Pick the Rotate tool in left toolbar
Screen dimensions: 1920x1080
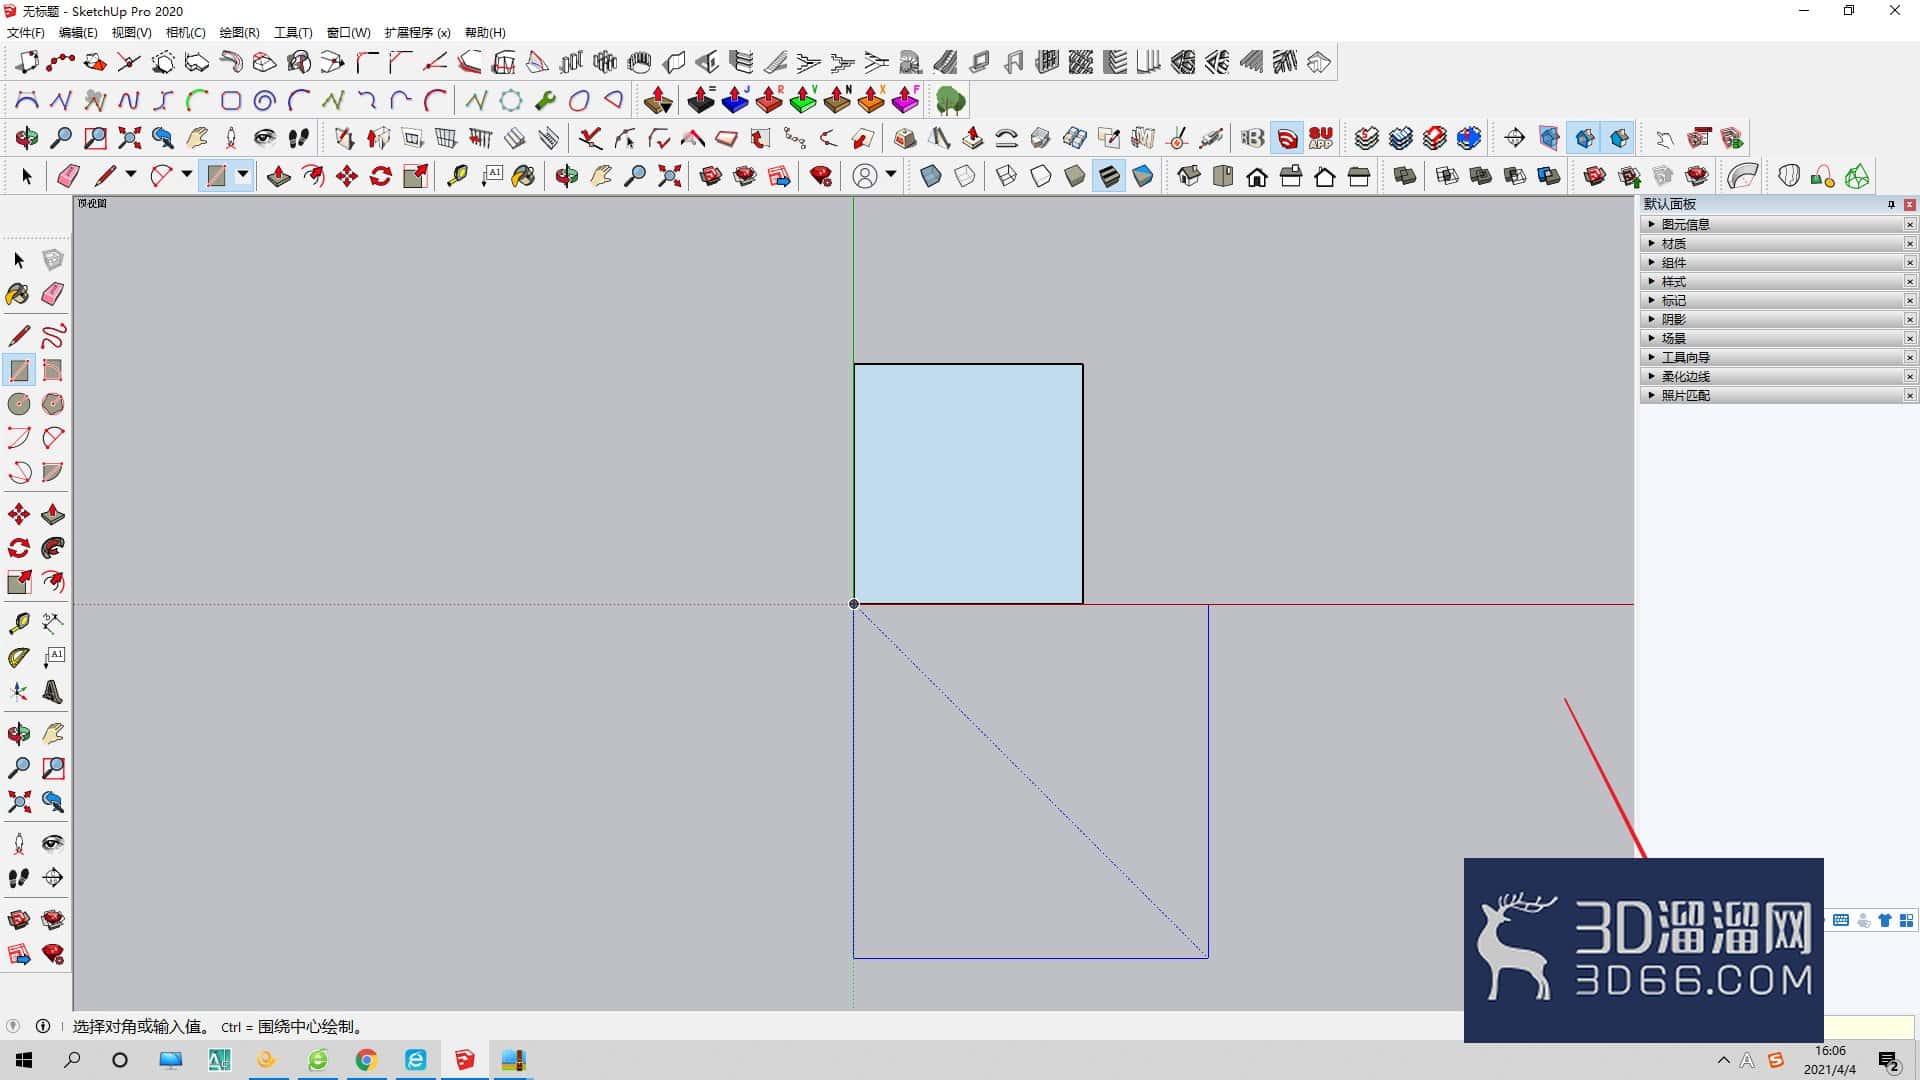(18, 548)
